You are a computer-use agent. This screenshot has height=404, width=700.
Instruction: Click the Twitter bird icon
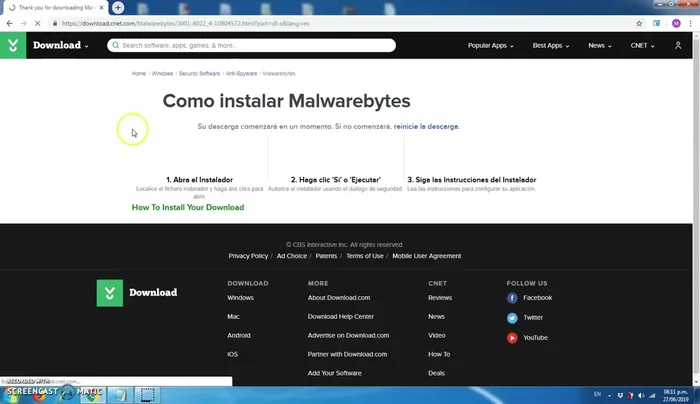[512, 318]
